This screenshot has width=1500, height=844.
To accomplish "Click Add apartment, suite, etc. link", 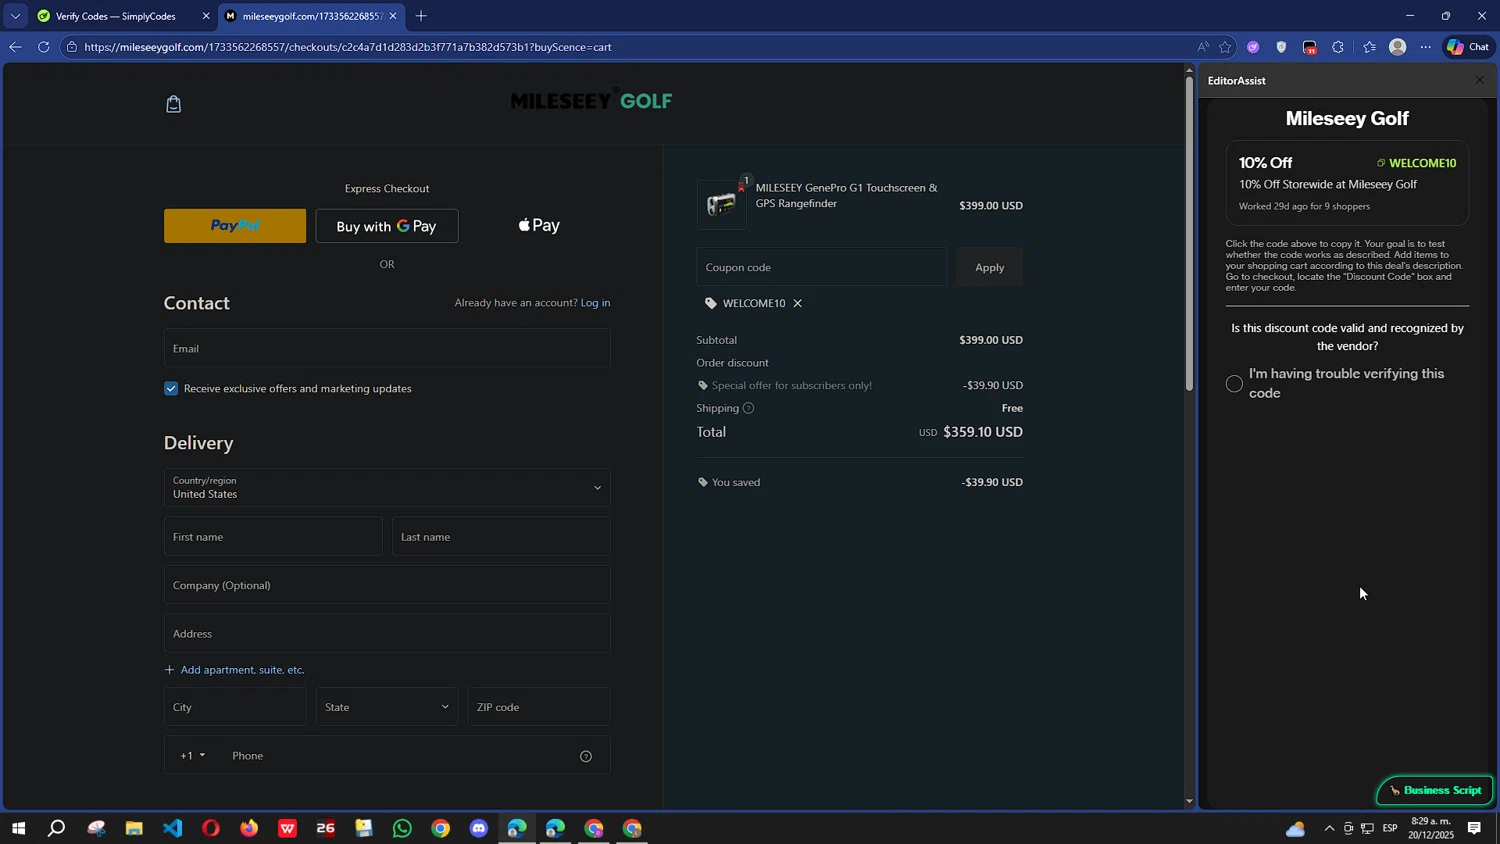I will (234, 670).
